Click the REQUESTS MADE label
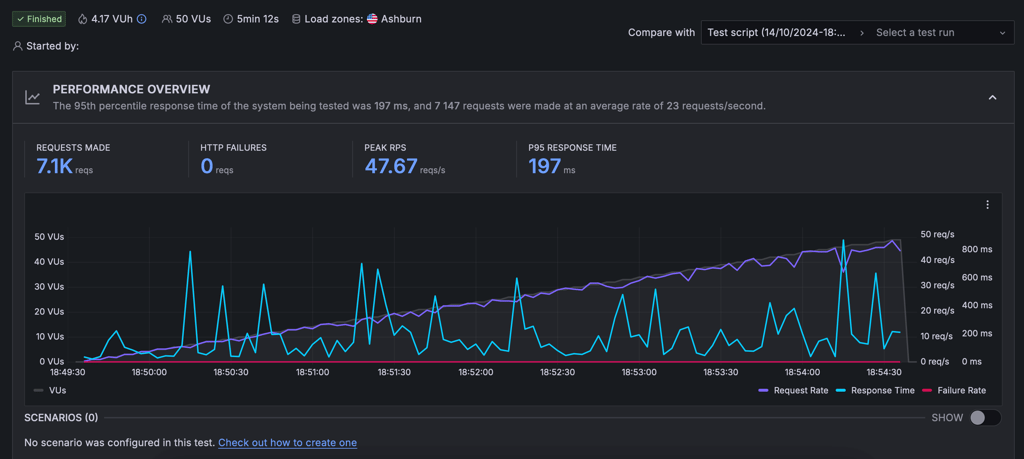The image size is (1024, 459). pyautogui.click(x=73, y=148)
